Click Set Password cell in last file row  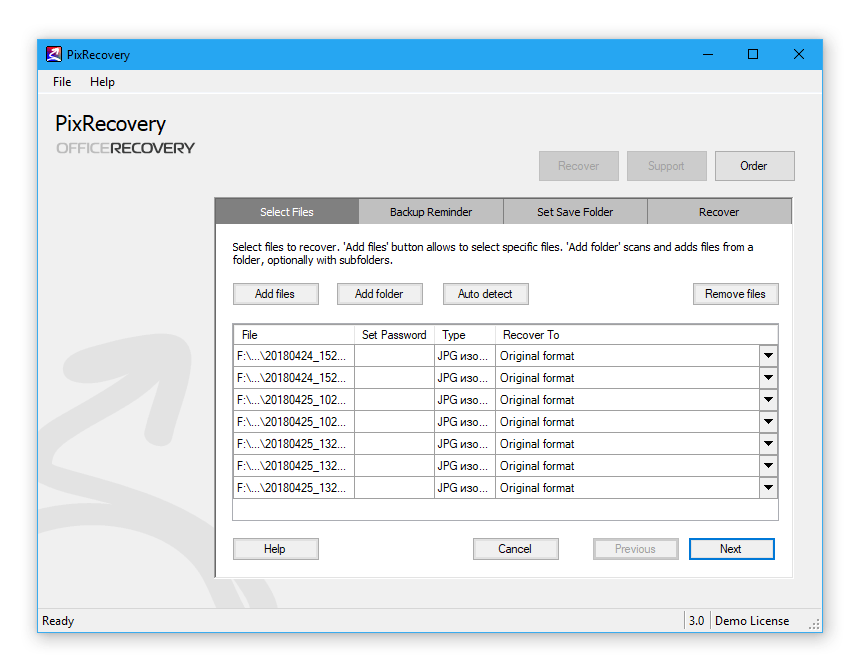click(x=394, y=488)
